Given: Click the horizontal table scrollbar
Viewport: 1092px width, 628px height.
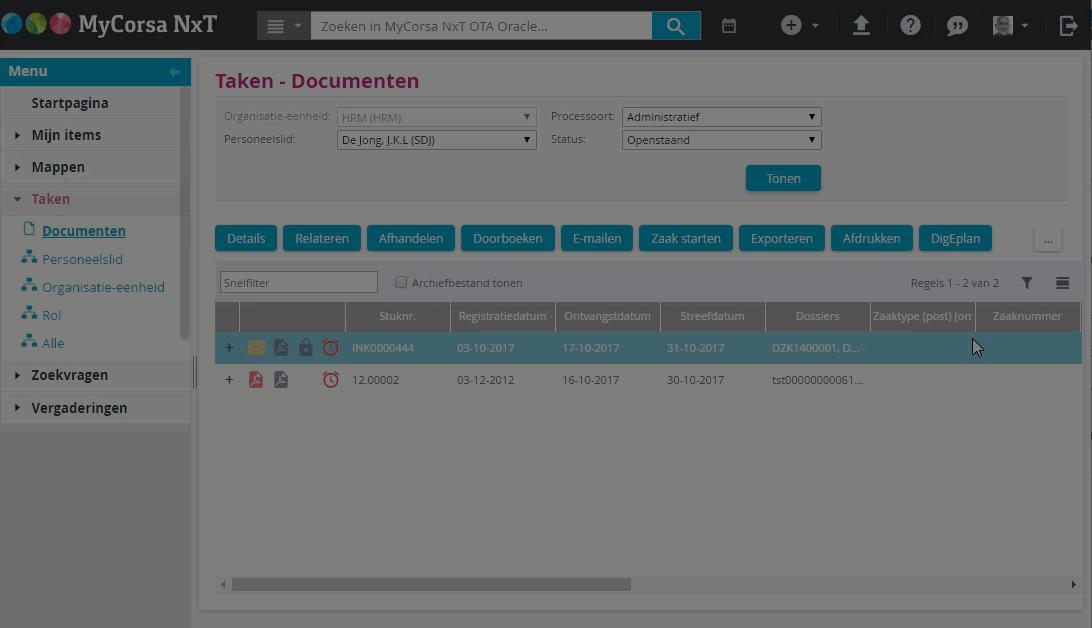Looking at the screenshot, I should [x=431, y=585].
